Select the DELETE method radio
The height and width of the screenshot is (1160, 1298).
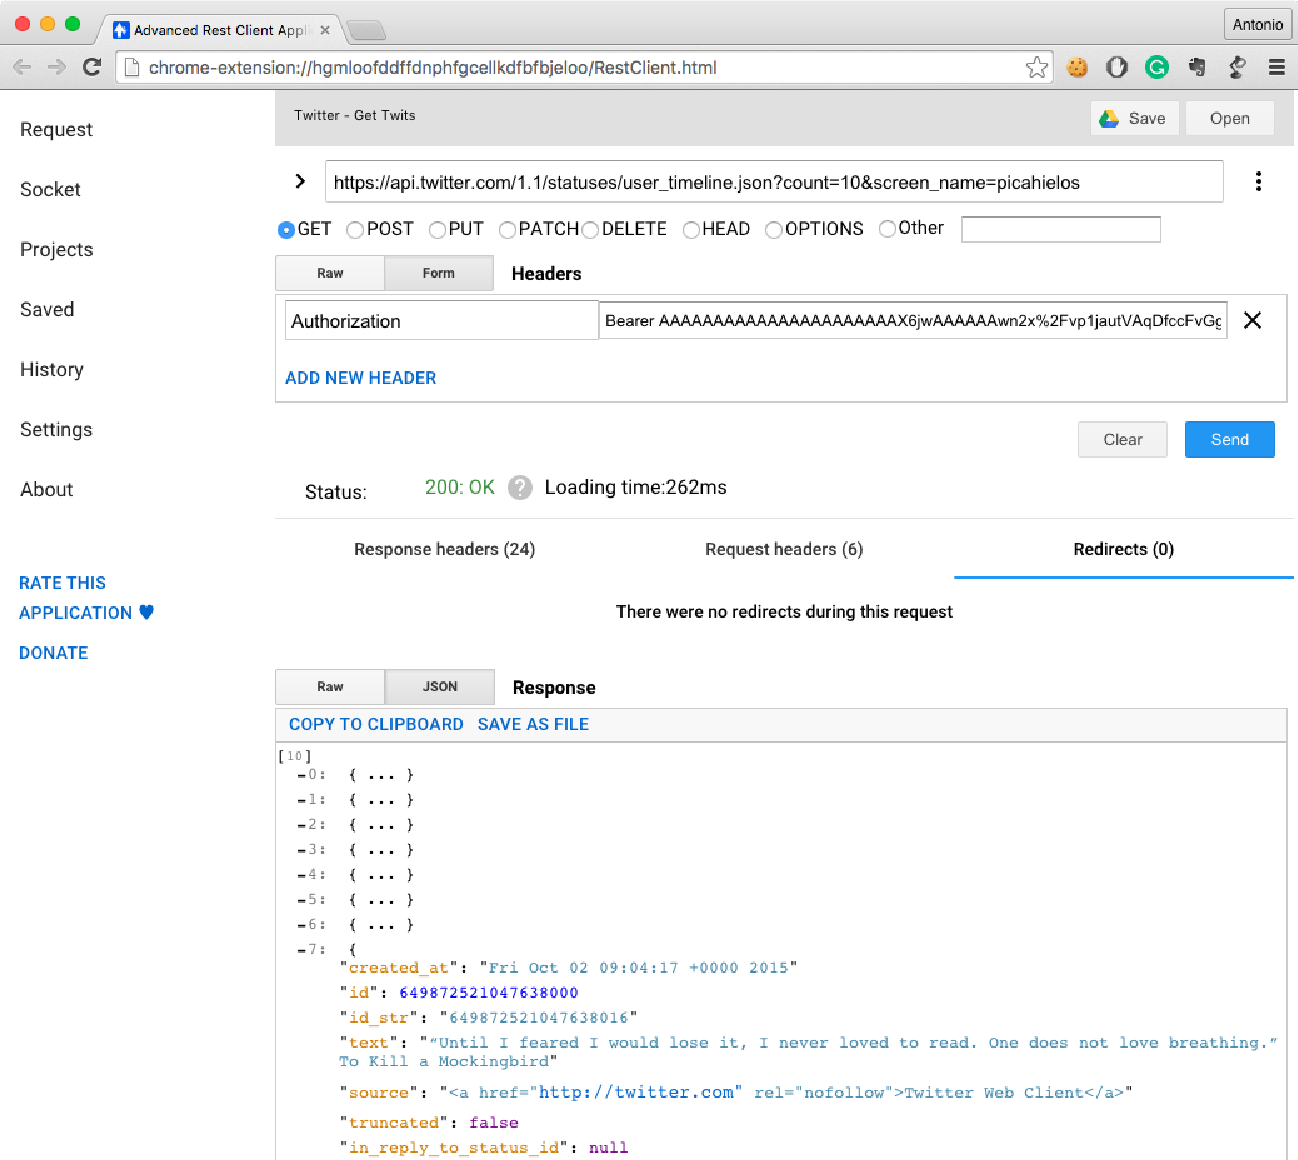click(590, 229)
